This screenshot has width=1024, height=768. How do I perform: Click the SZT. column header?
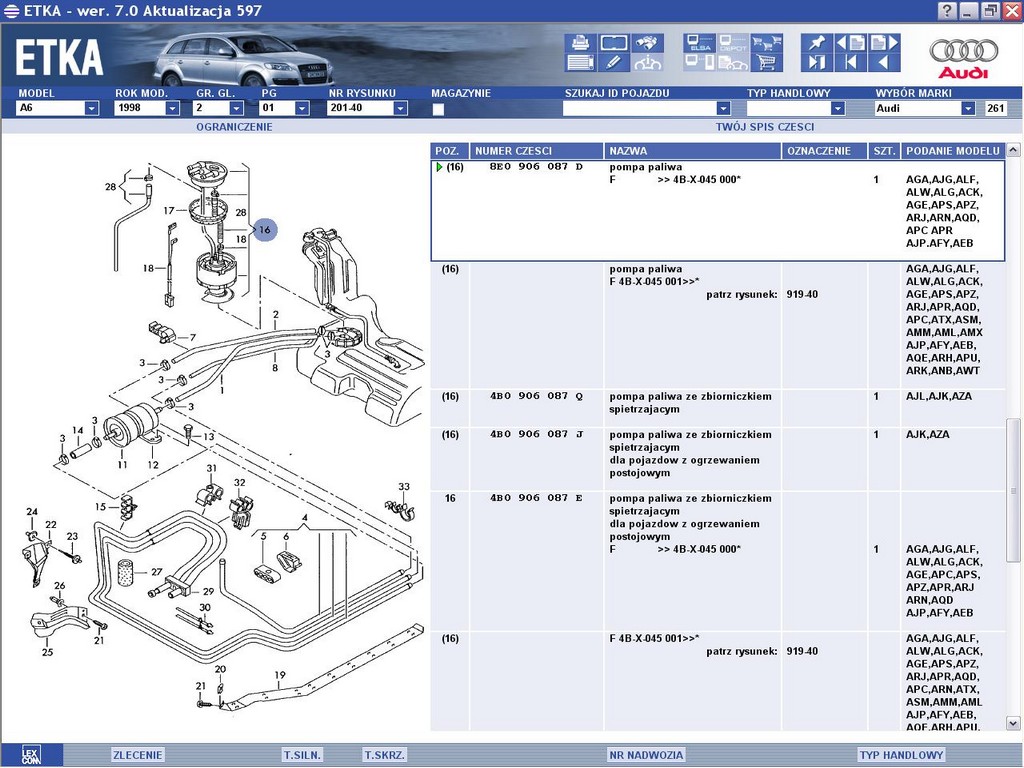884,151
